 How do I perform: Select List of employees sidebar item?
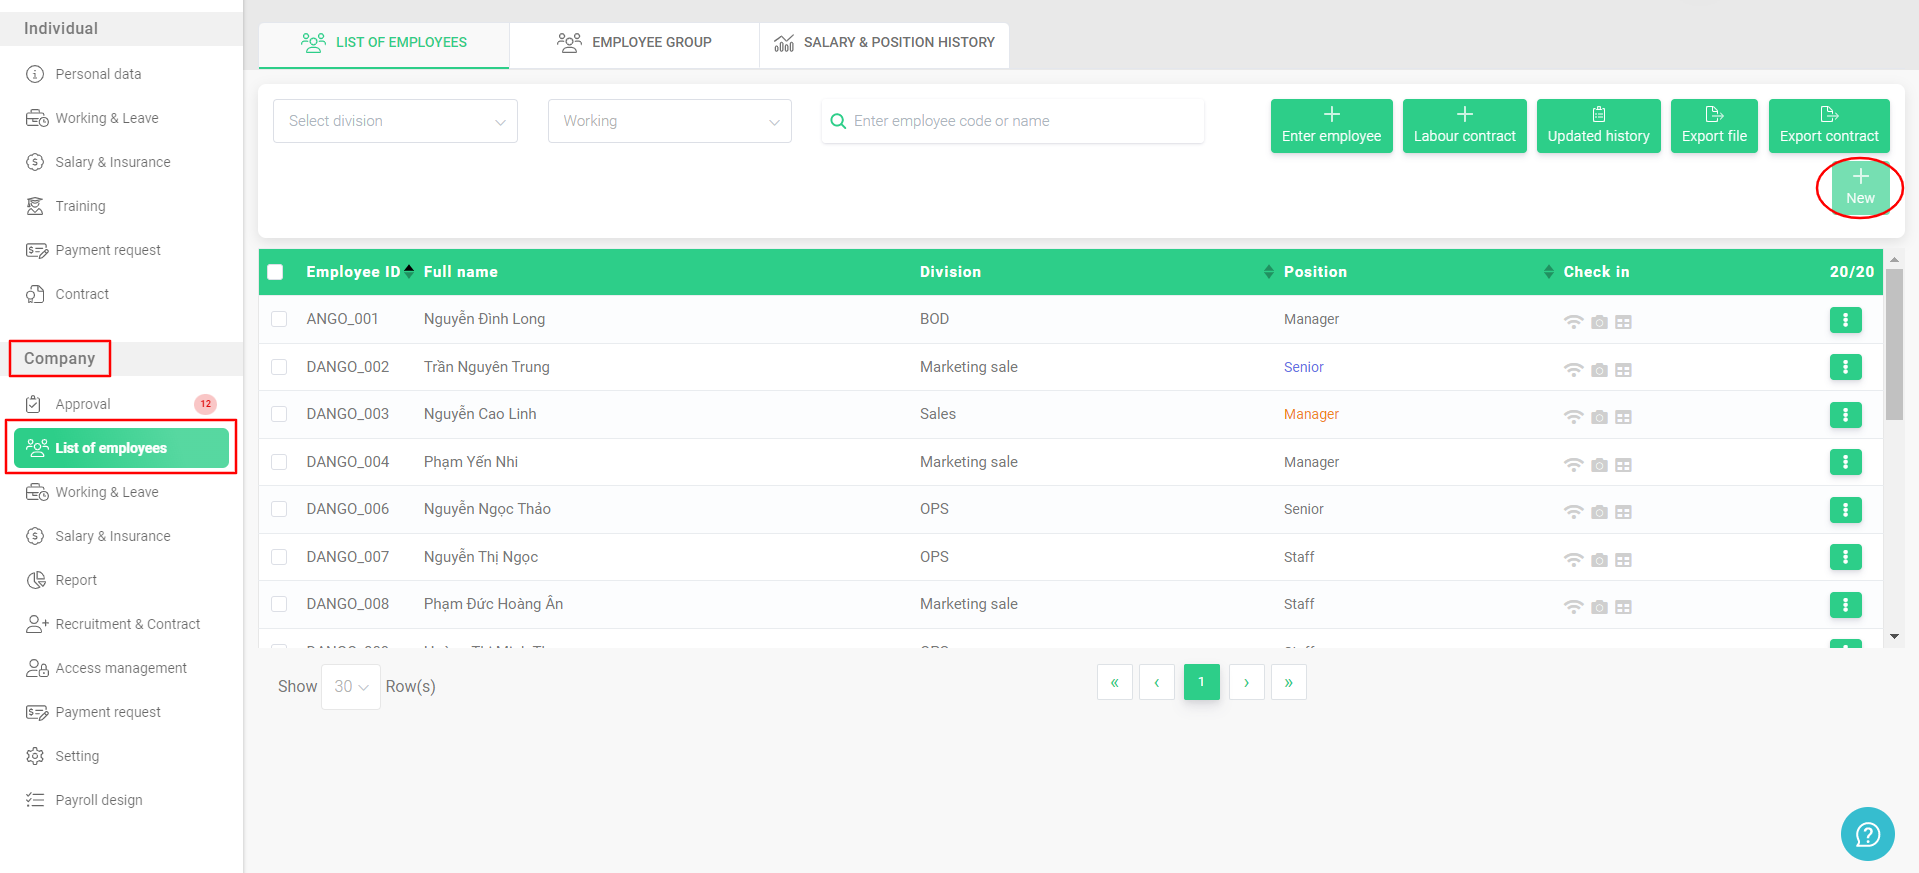point(121,448)
